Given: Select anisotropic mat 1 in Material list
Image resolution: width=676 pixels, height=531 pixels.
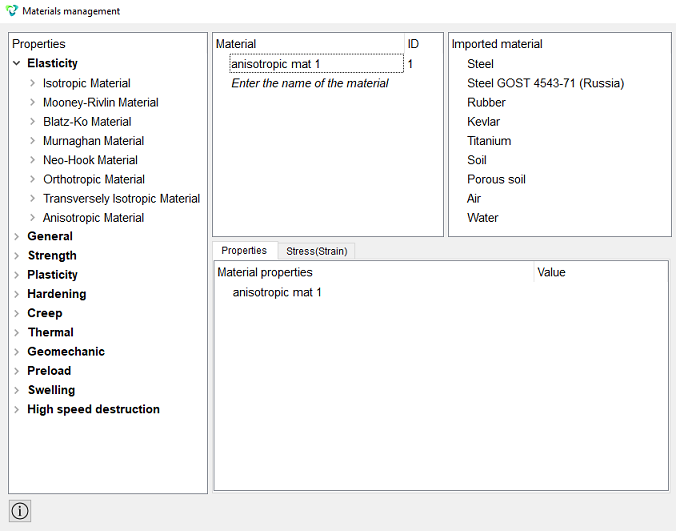Looking at the screenshot, I should pyautogui.click(x=317, y=64).
